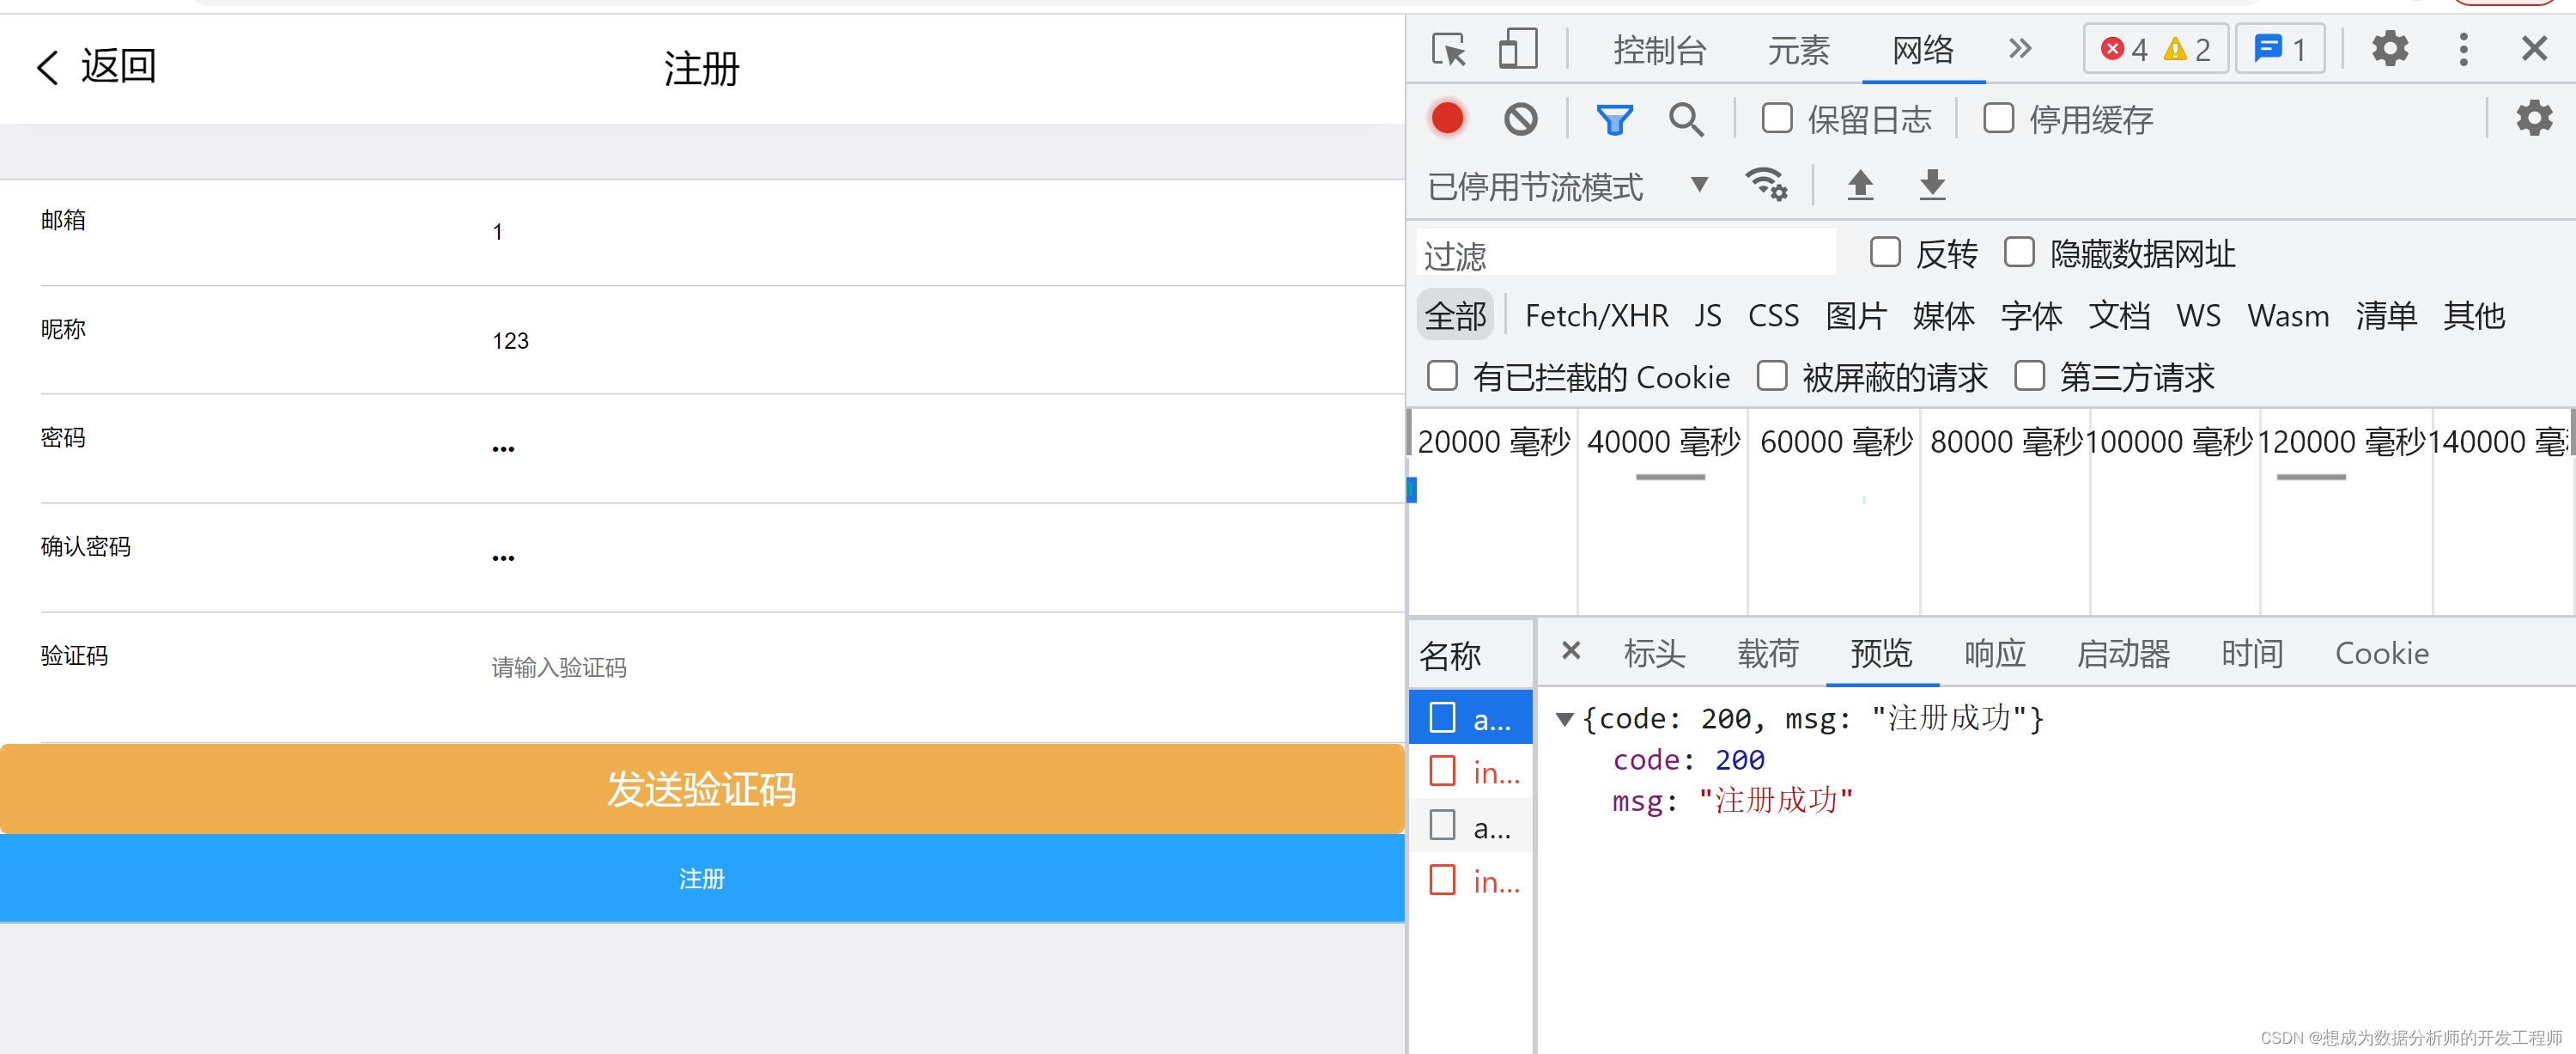Filter requests by WS

click(x=2198, y=316)
